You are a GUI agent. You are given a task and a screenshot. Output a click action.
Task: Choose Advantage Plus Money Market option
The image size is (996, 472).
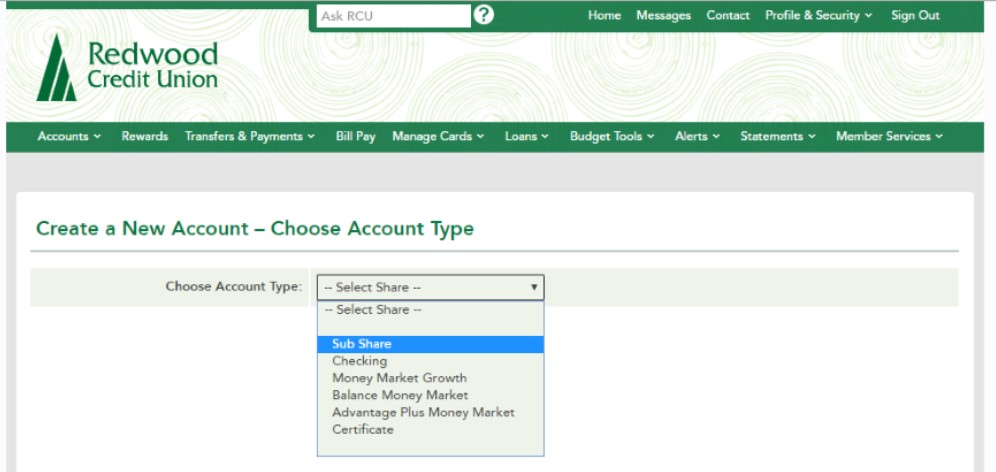coord(431,412)
